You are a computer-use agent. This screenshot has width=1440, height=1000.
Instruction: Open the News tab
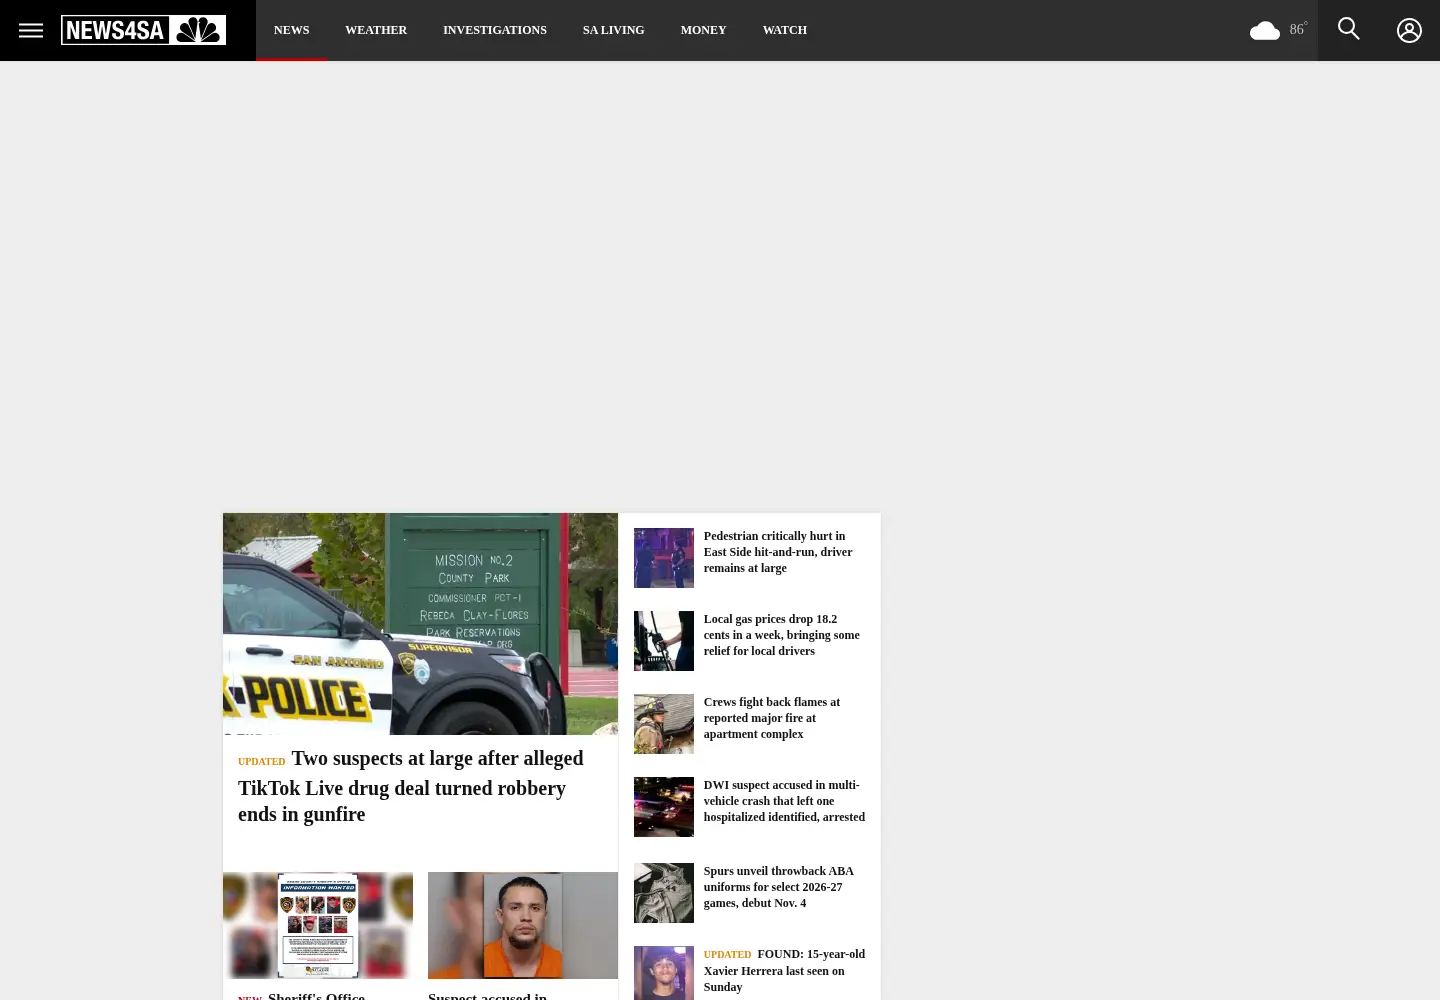point(292,30)
